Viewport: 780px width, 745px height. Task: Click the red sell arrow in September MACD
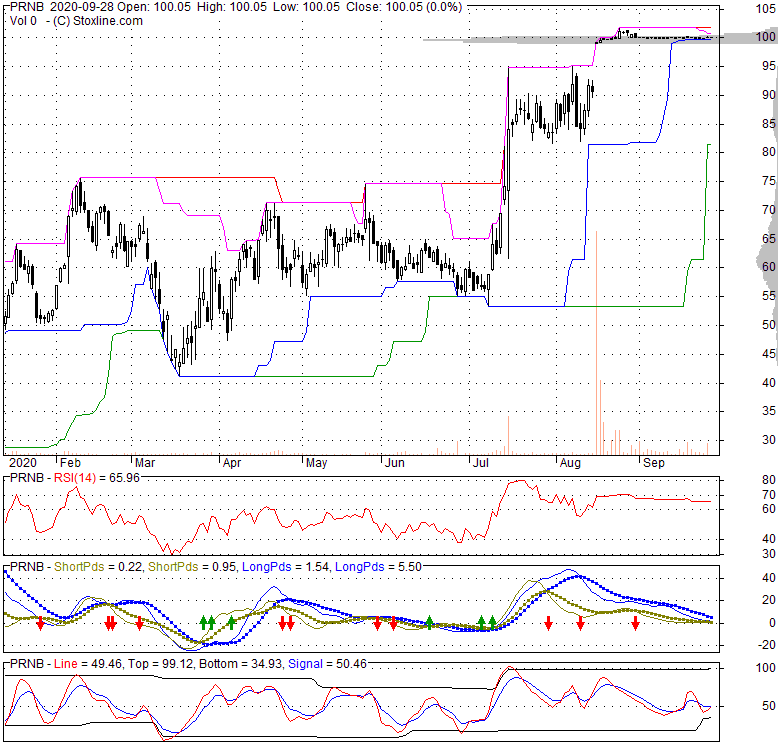pos(635,623)
